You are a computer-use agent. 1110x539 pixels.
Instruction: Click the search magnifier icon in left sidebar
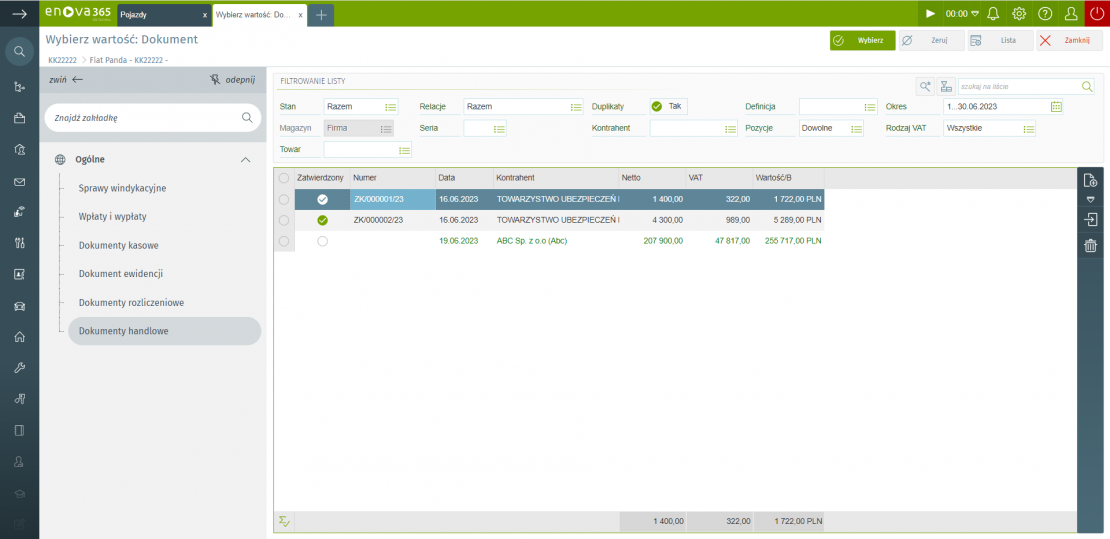[x=19, y=51]
